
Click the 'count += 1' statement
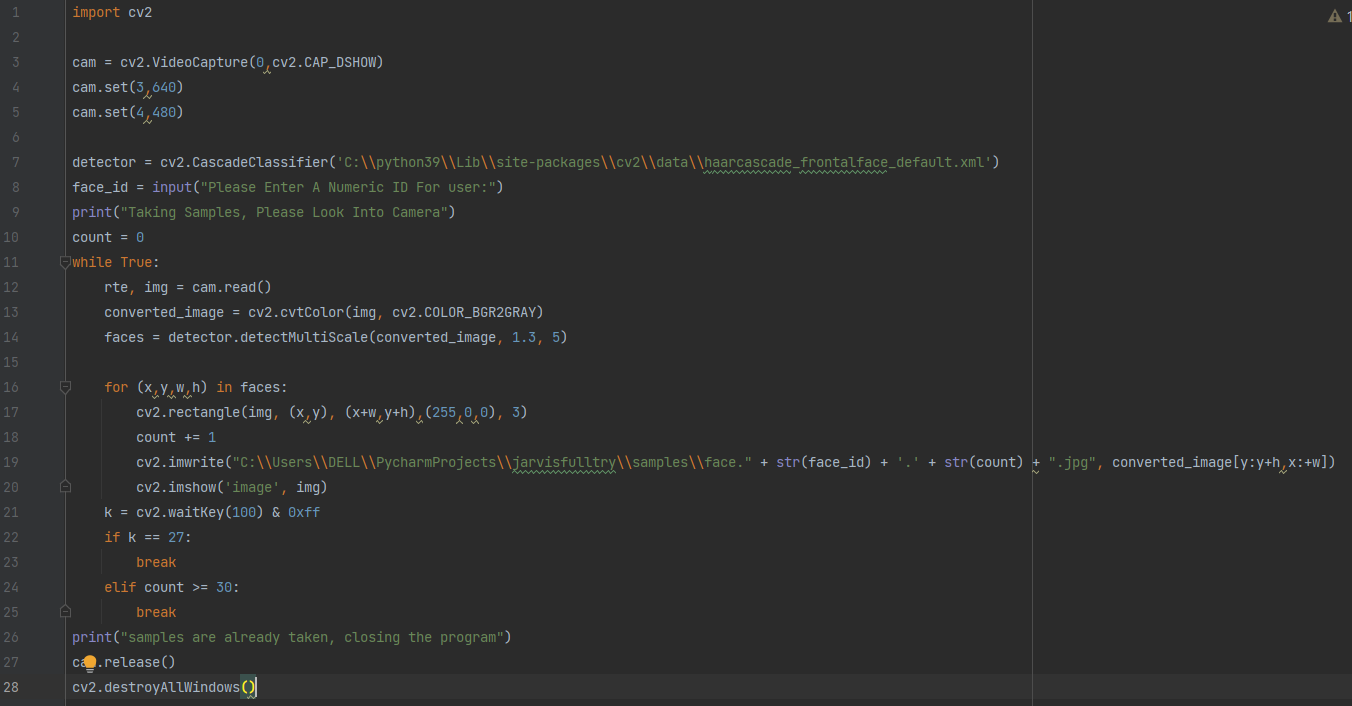click(176, 437)
